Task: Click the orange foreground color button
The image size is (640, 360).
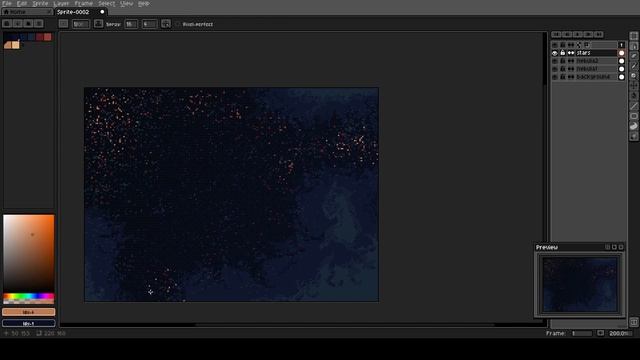Action: (29, 312)
